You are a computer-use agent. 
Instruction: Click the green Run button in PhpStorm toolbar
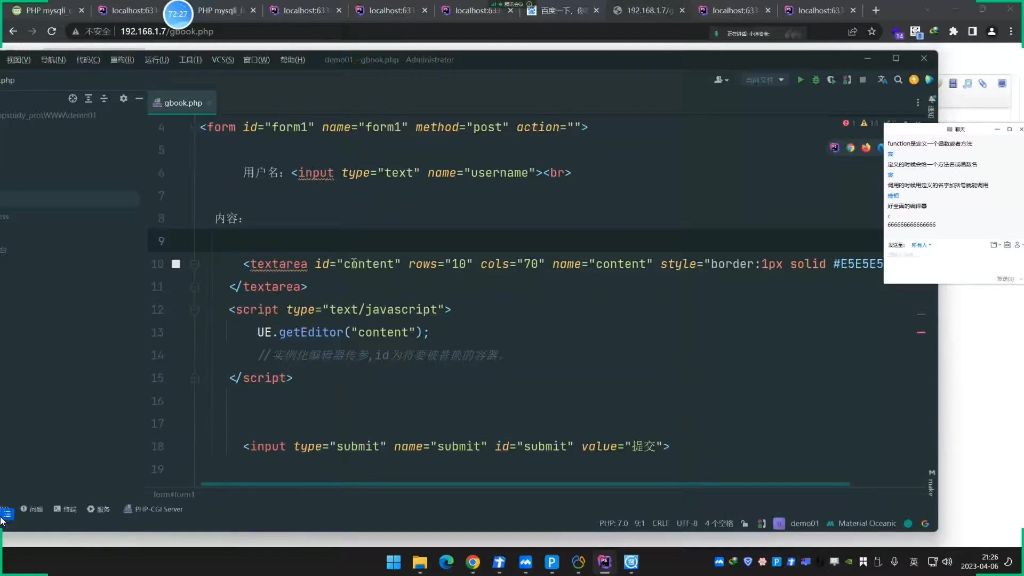pyautogui.click(x=800, y=80)
